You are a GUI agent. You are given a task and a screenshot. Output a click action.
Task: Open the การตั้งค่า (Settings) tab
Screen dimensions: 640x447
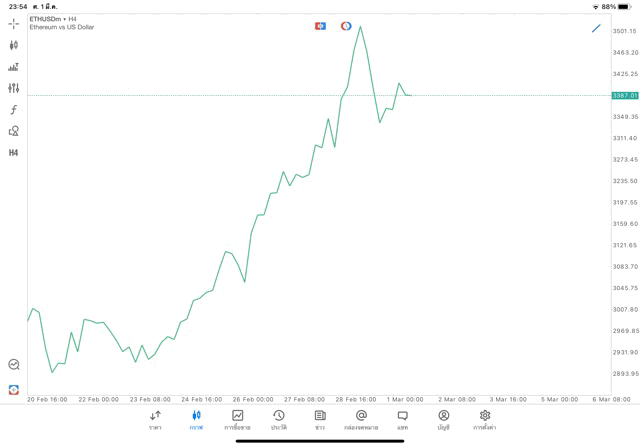[485, 420]
